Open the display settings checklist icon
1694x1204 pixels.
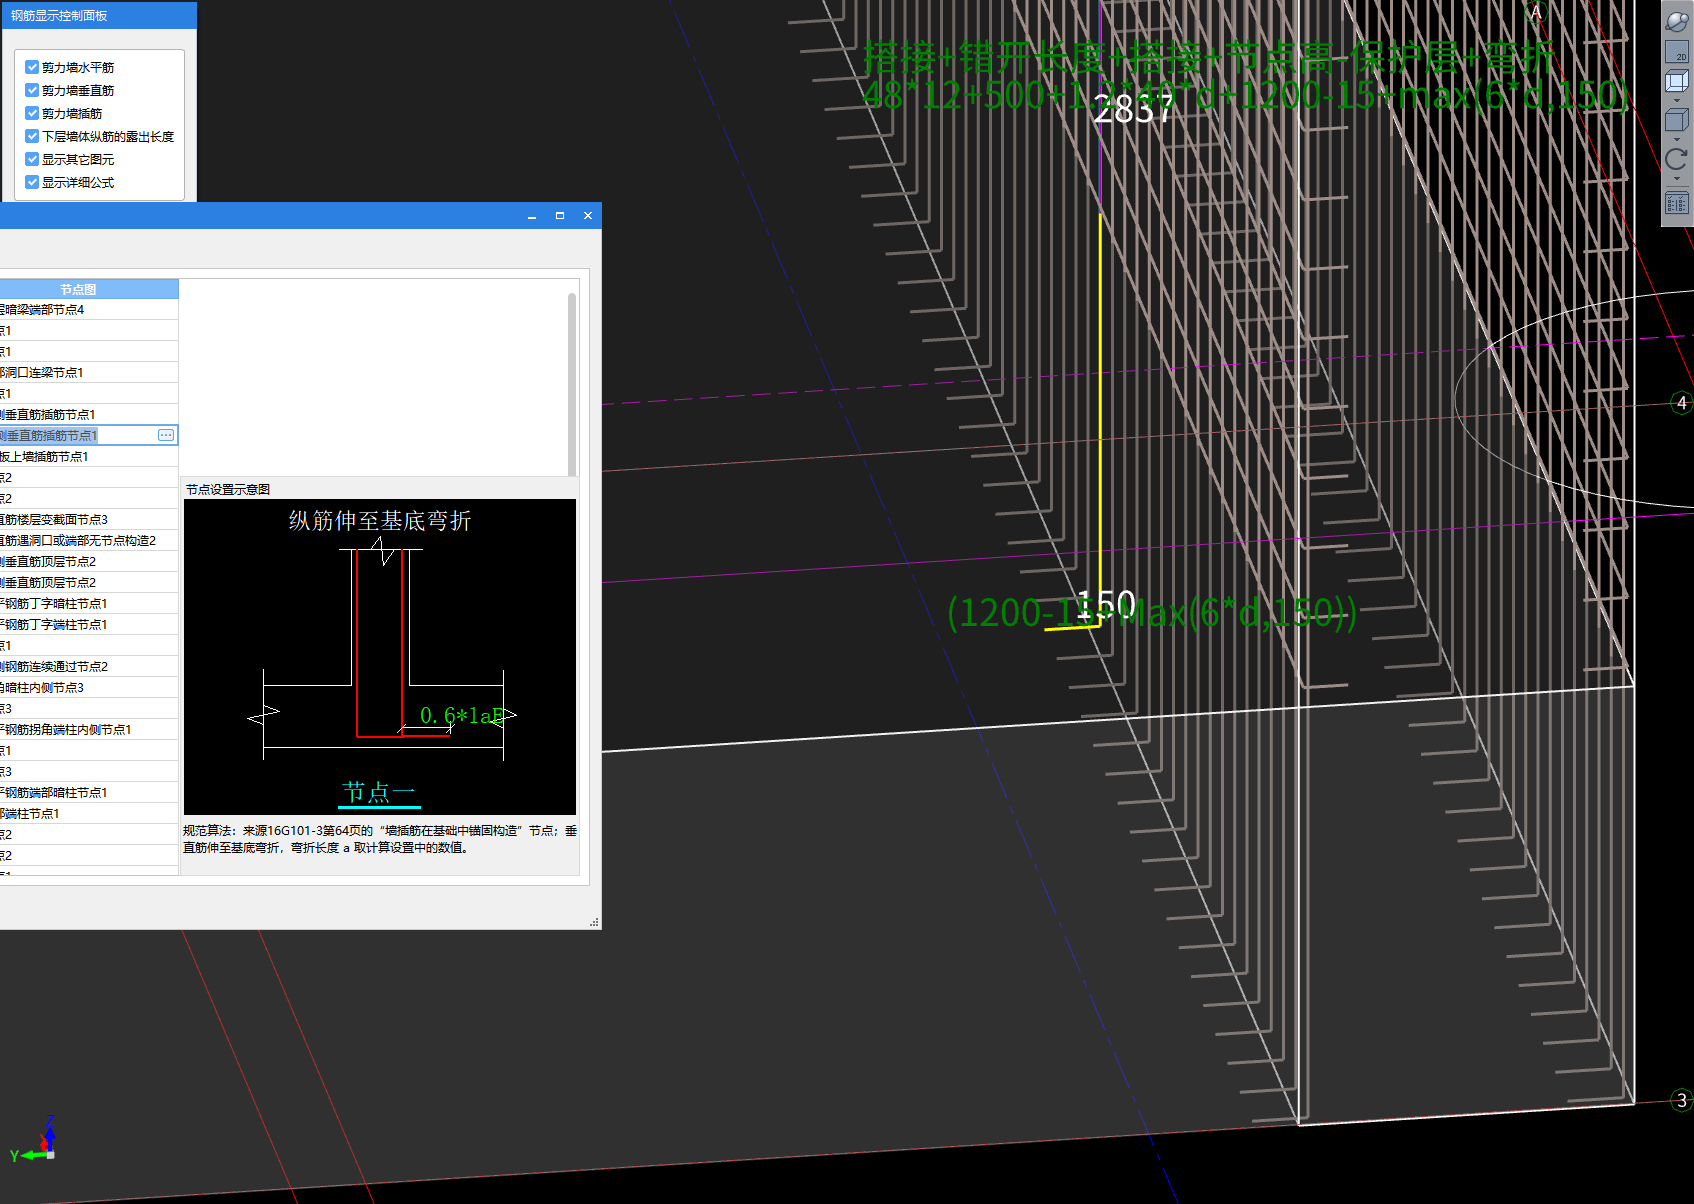[1677, 203]
